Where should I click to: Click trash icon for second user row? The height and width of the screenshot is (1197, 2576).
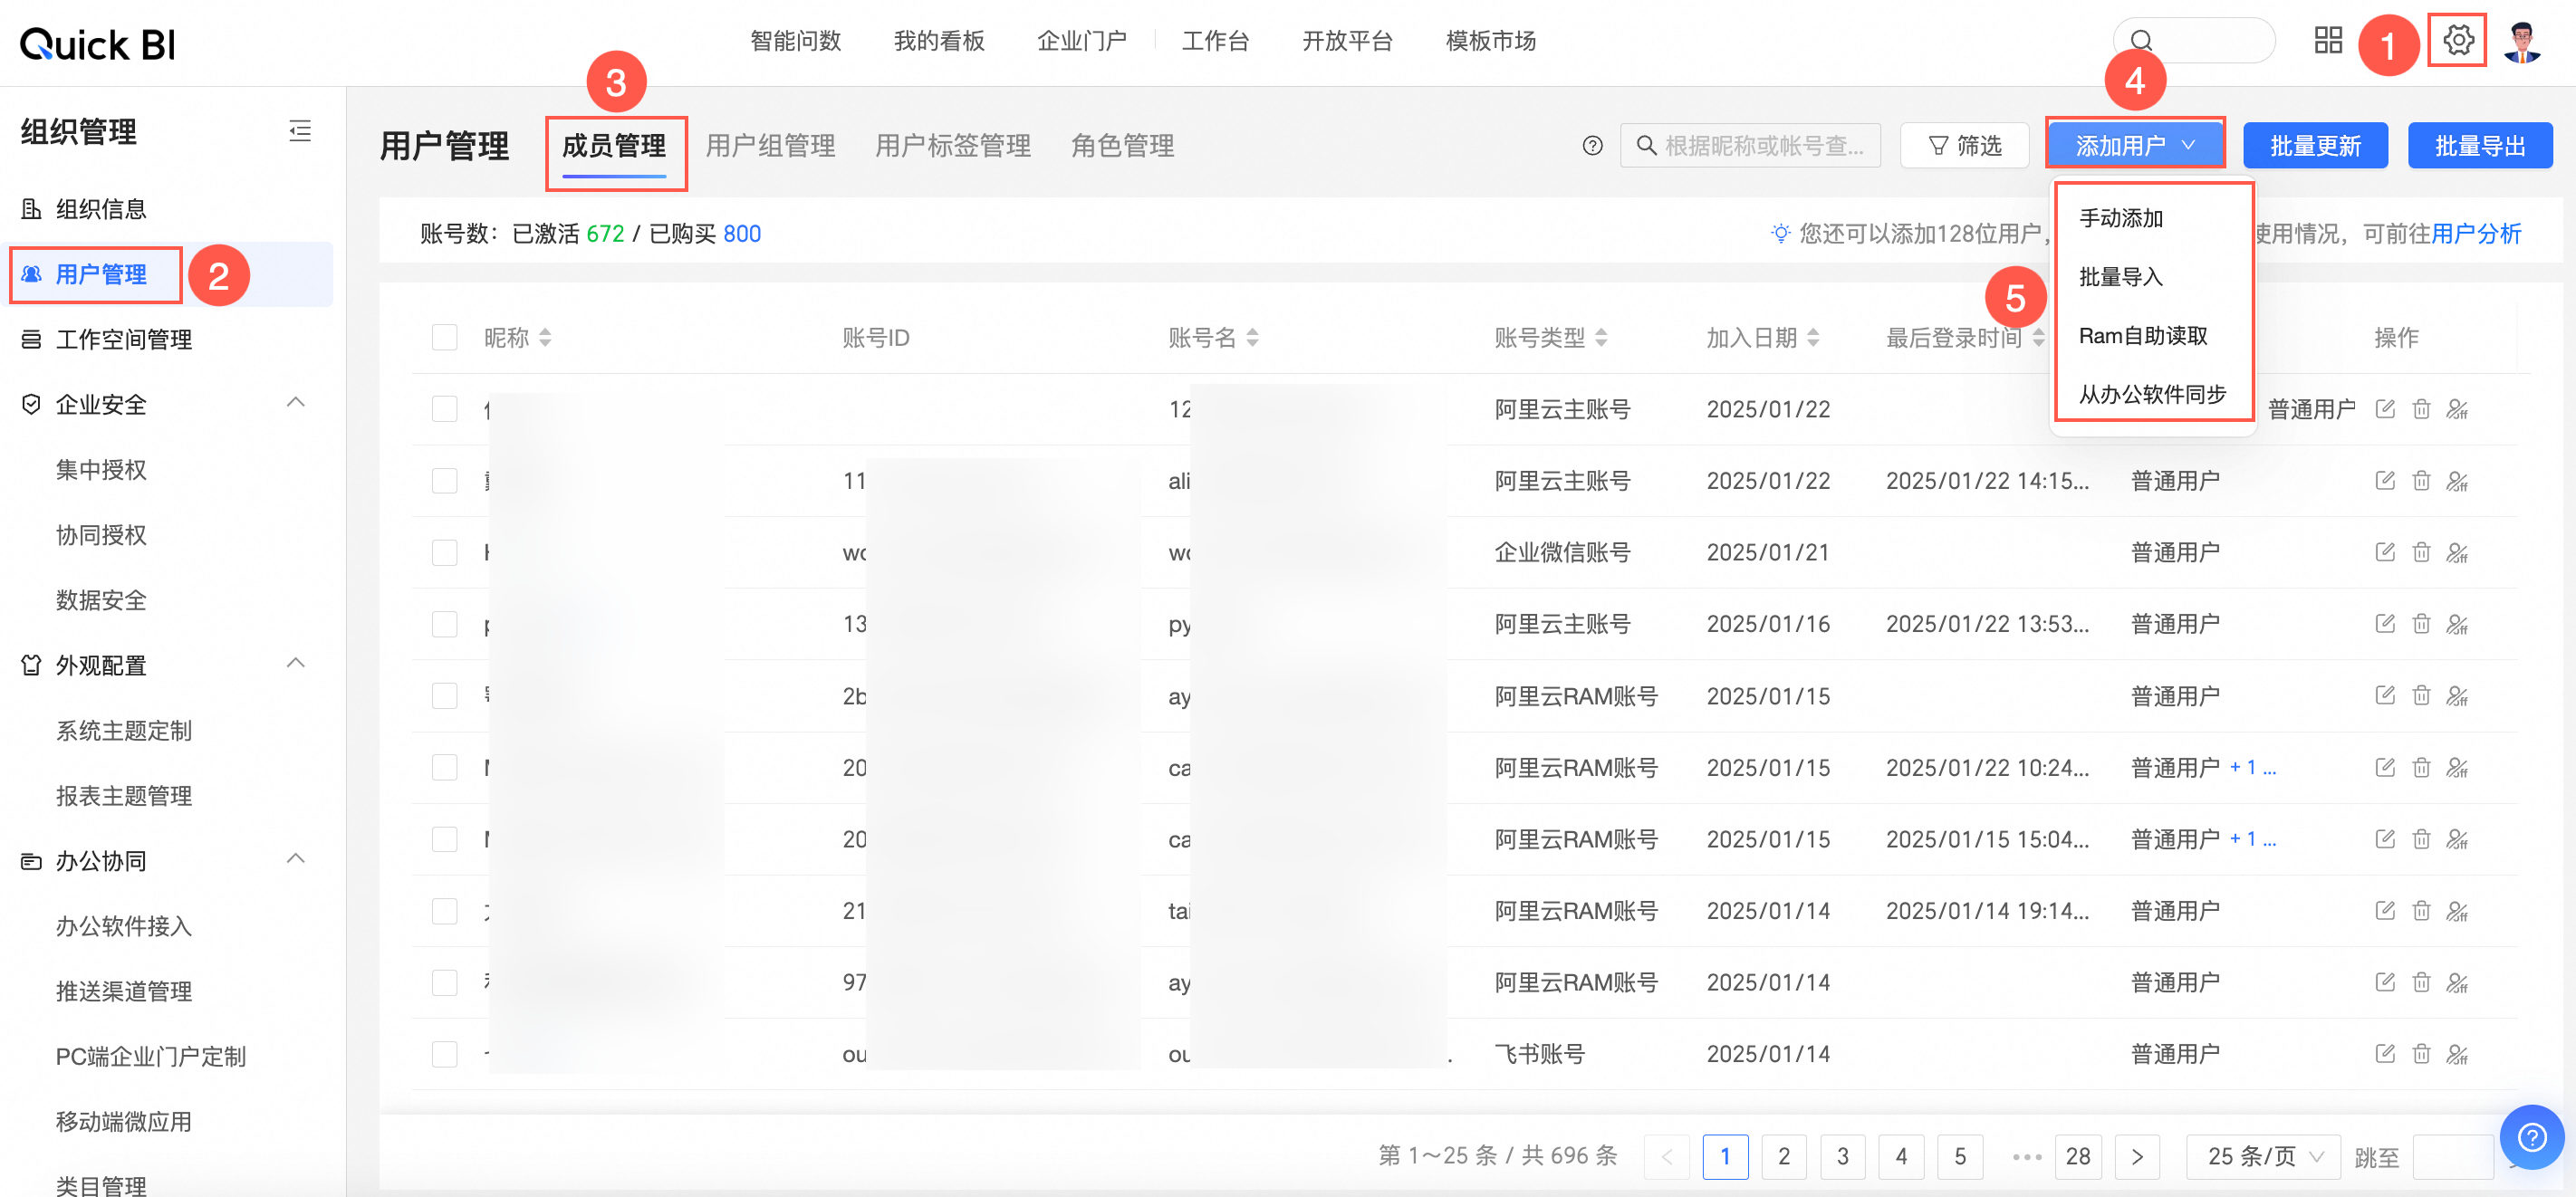(2420, 481)
